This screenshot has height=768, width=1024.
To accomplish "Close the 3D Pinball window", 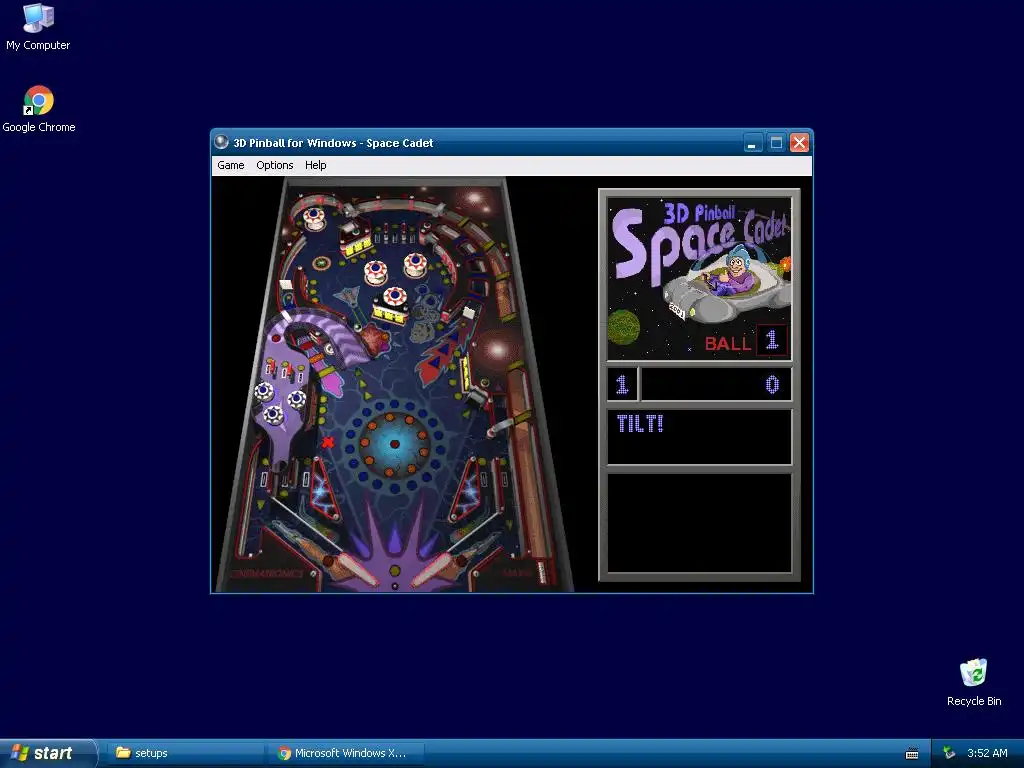I will tap(799, 142).
